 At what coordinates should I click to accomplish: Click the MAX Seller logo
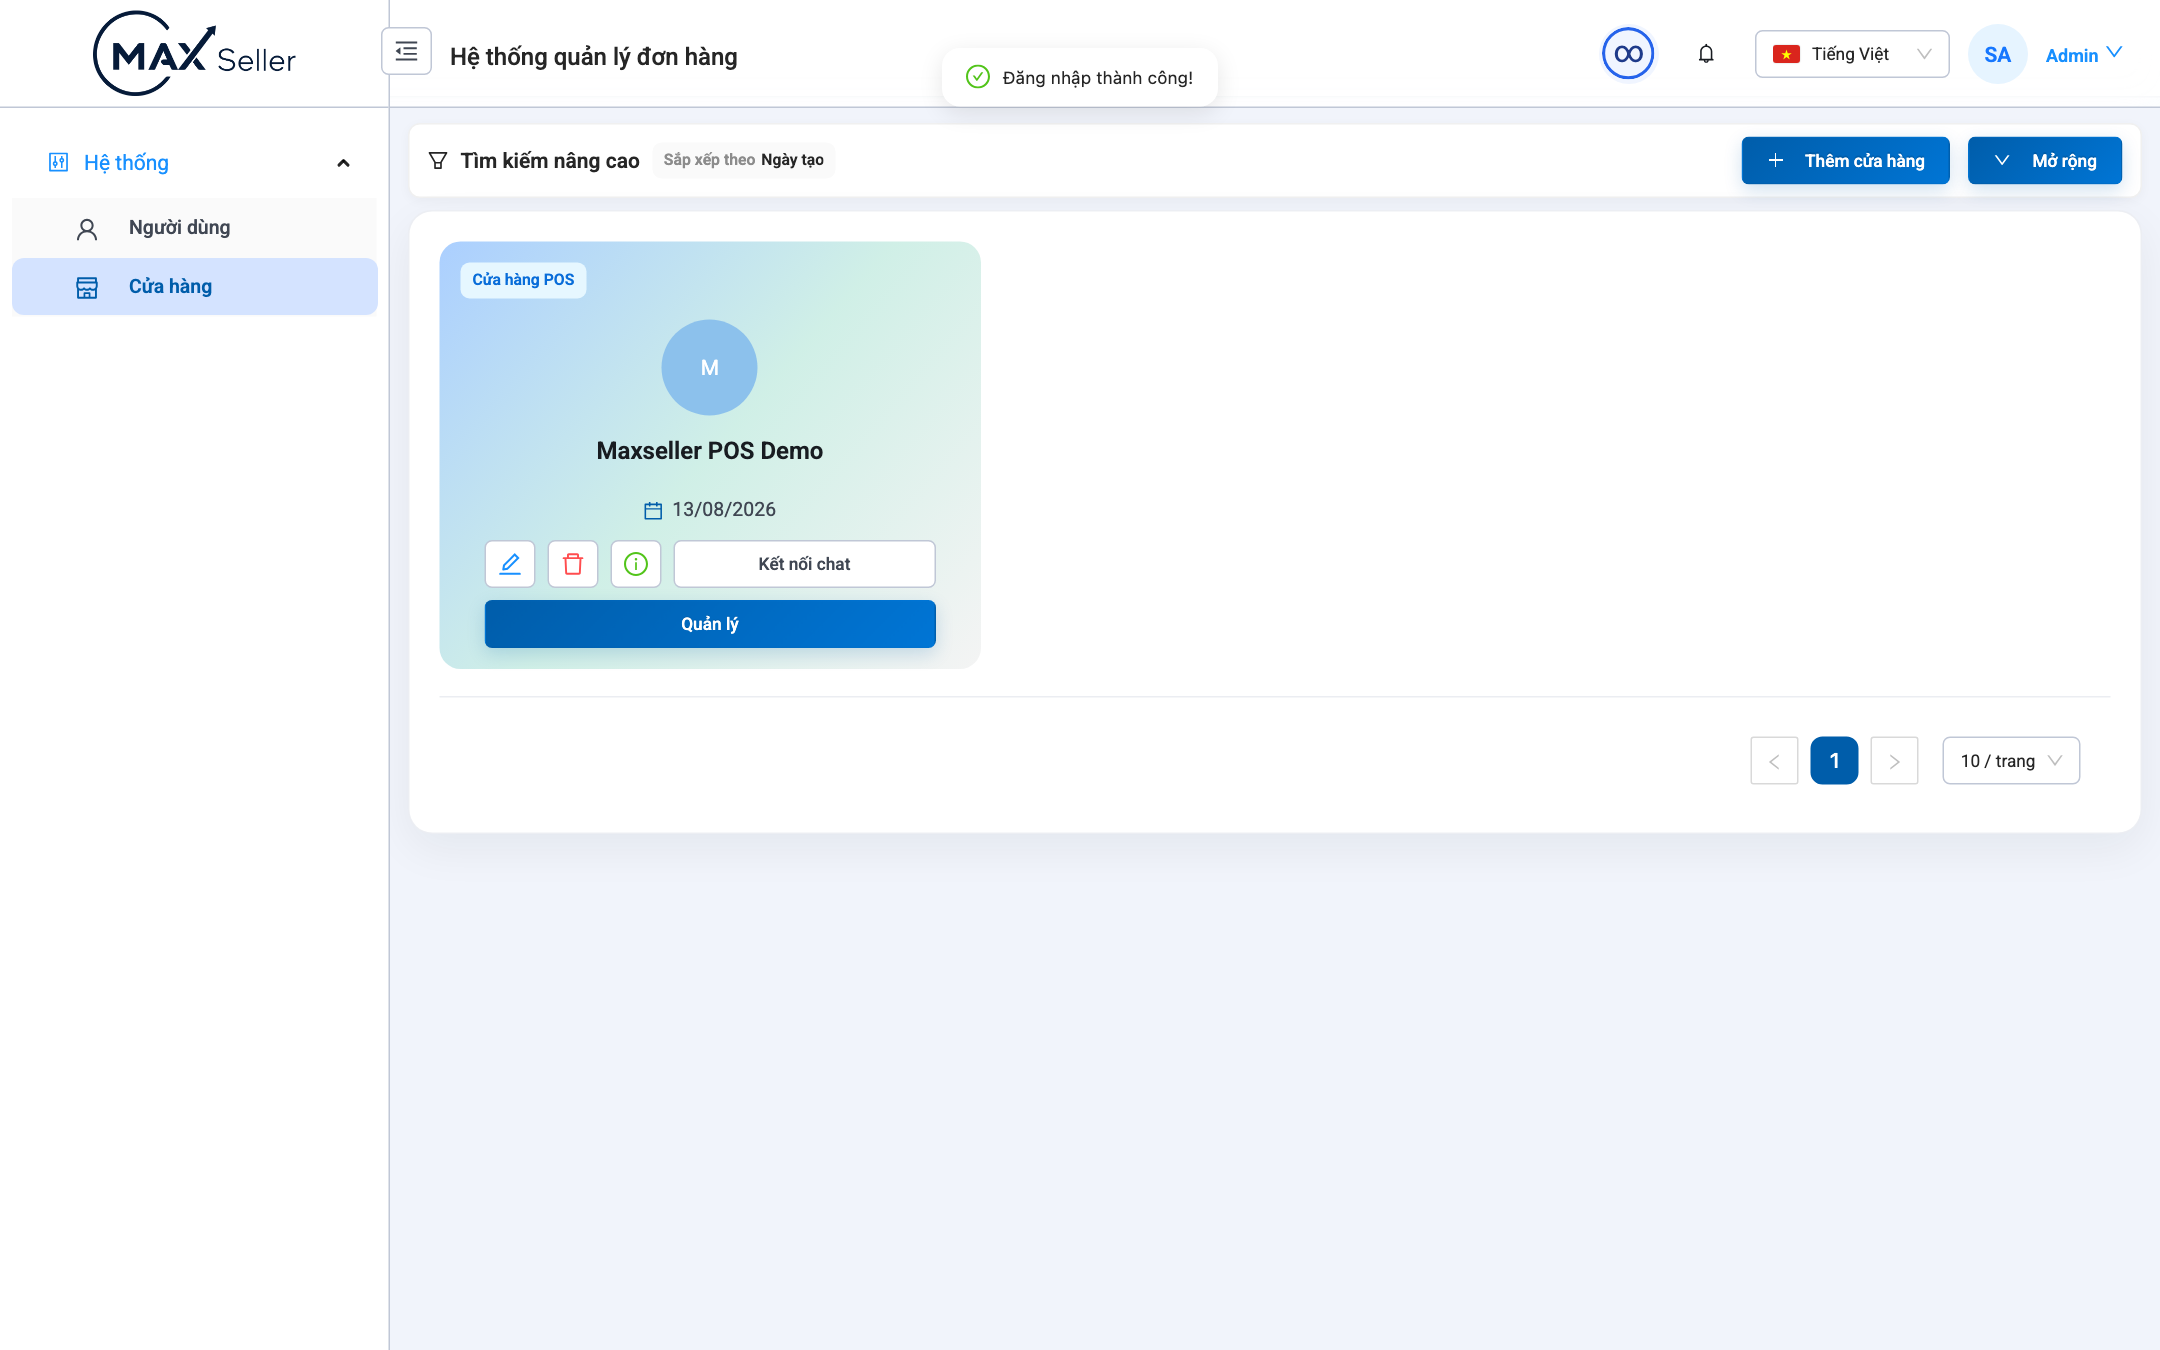(194, 54)
